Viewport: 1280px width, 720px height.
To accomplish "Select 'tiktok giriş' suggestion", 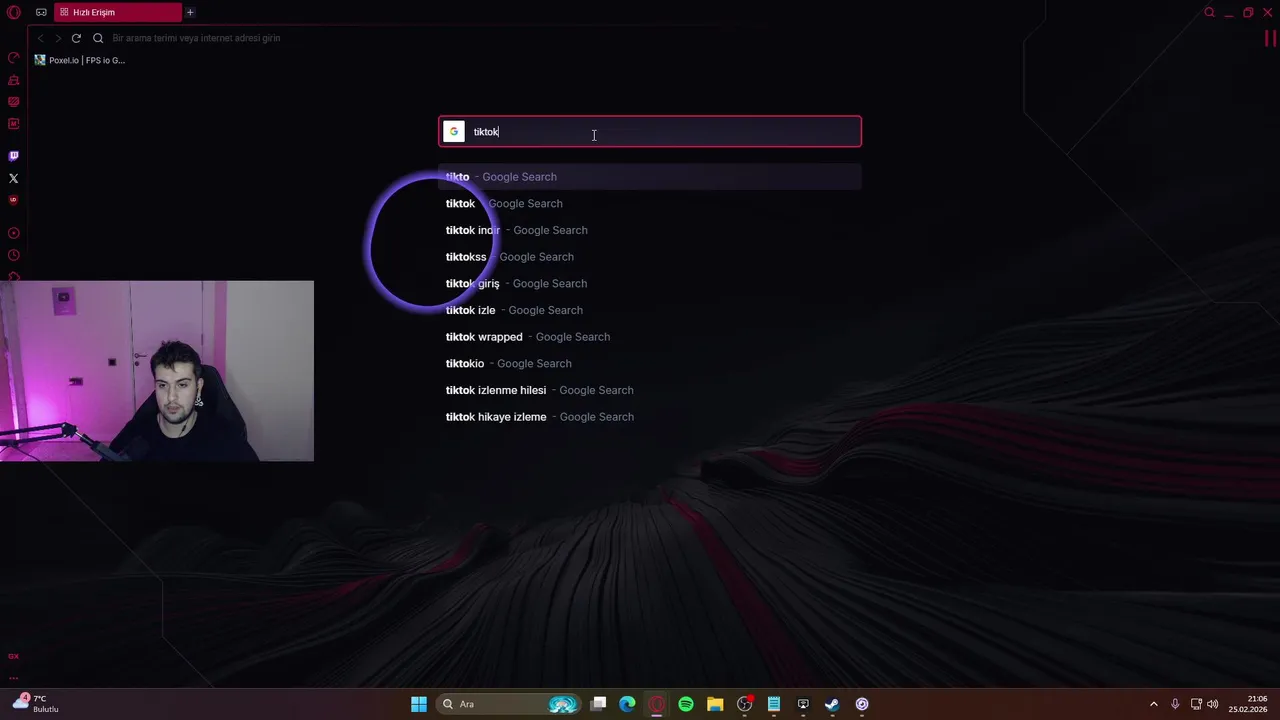I will click(x=650, y=283).
